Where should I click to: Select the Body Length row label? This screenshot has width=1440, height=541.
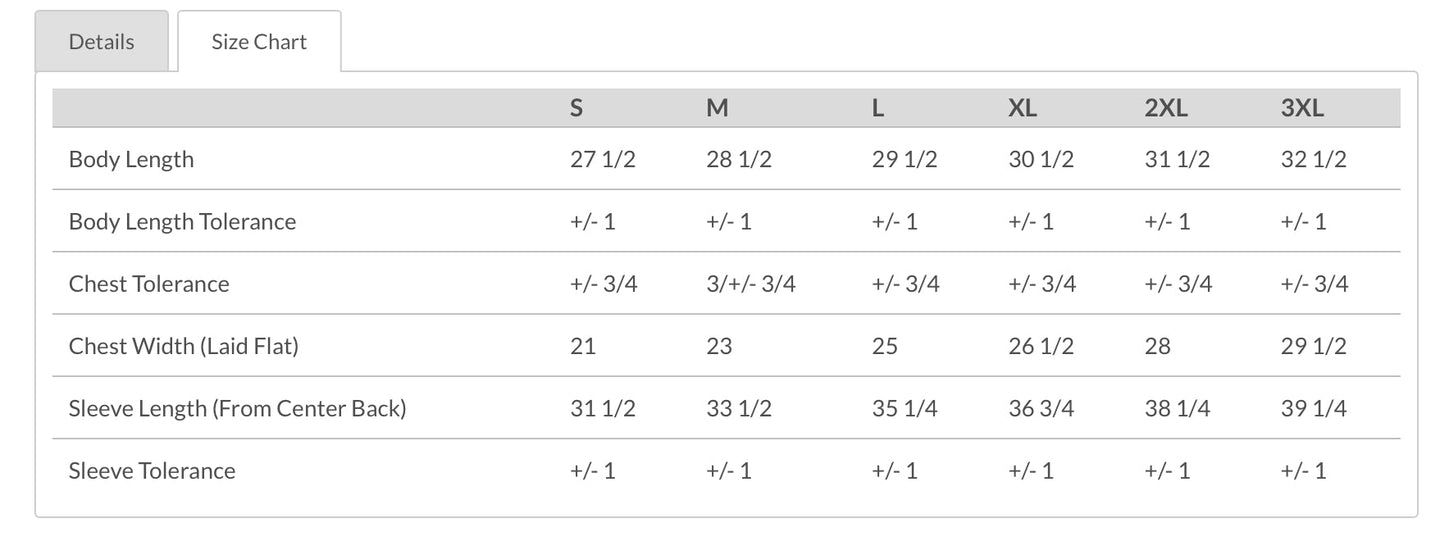click(131, 160)
